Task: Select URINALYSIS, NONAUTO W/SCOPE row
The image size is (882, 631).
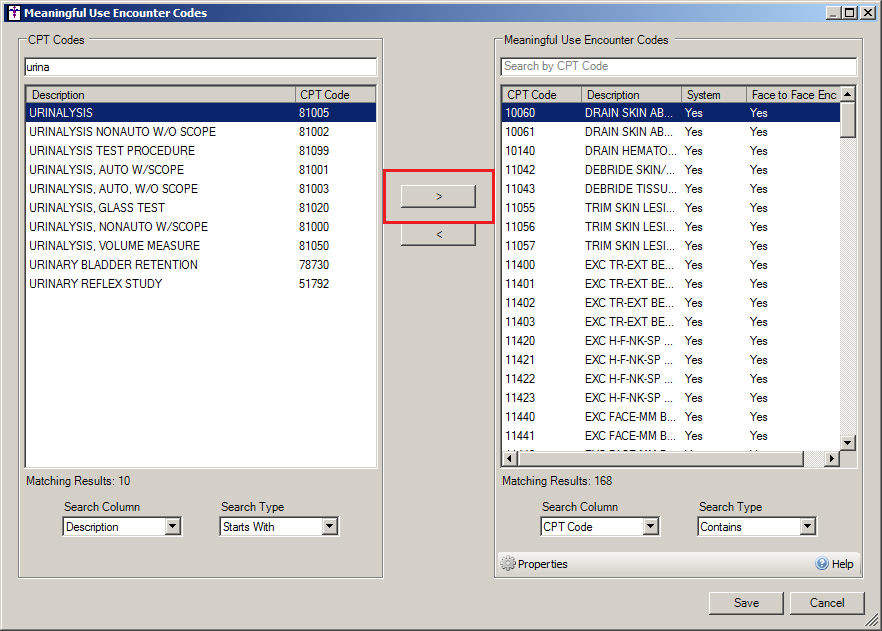Action: pos(201,227)
